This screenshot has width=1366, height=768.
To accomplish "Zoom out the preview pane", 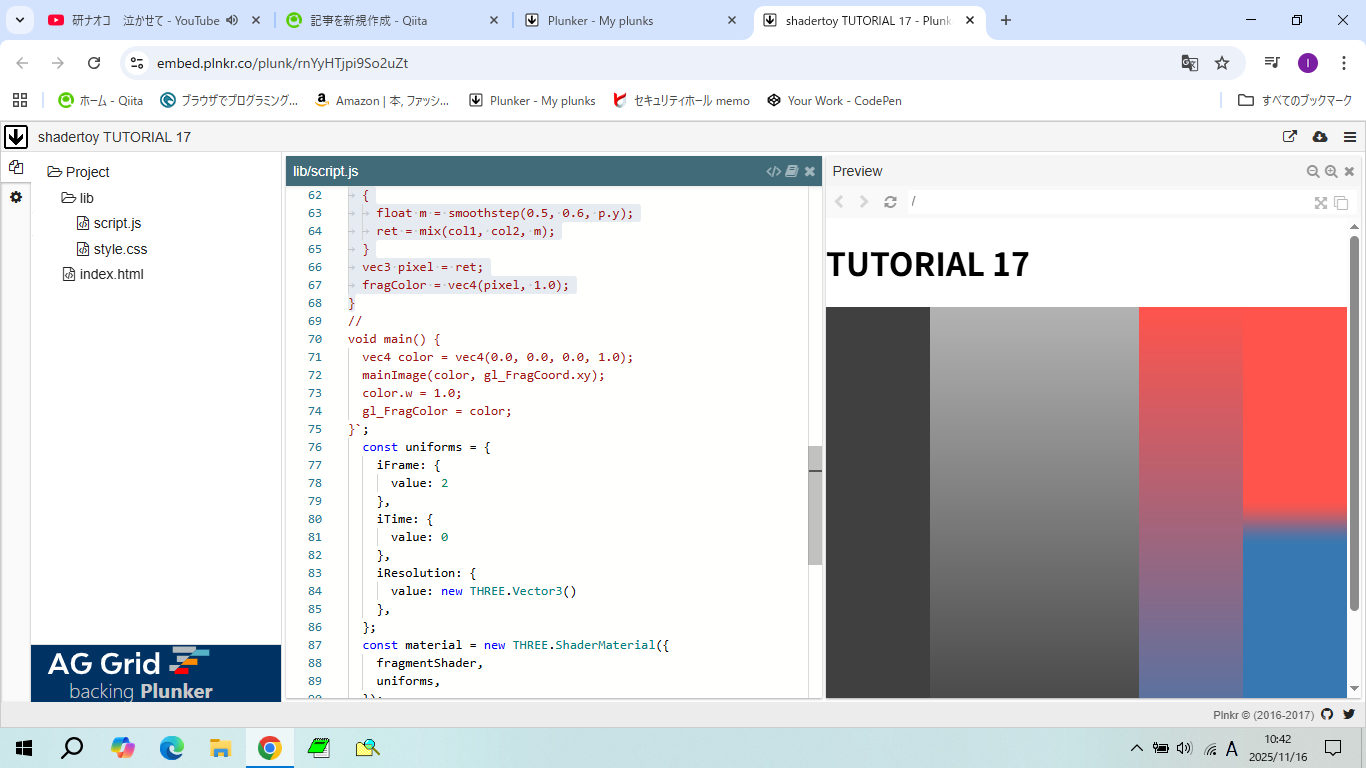I will 1313,171.
